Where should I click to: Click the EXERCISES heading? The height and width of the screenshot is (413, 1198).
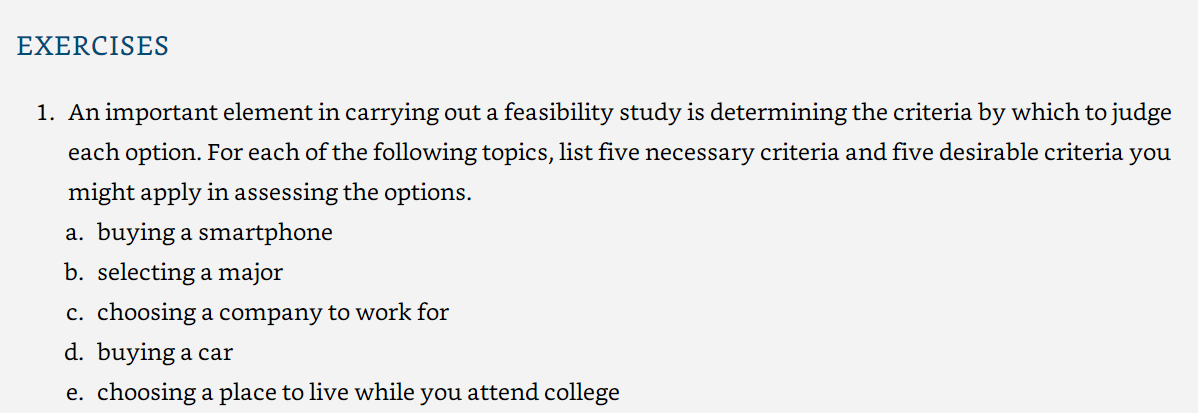(92, 47)
